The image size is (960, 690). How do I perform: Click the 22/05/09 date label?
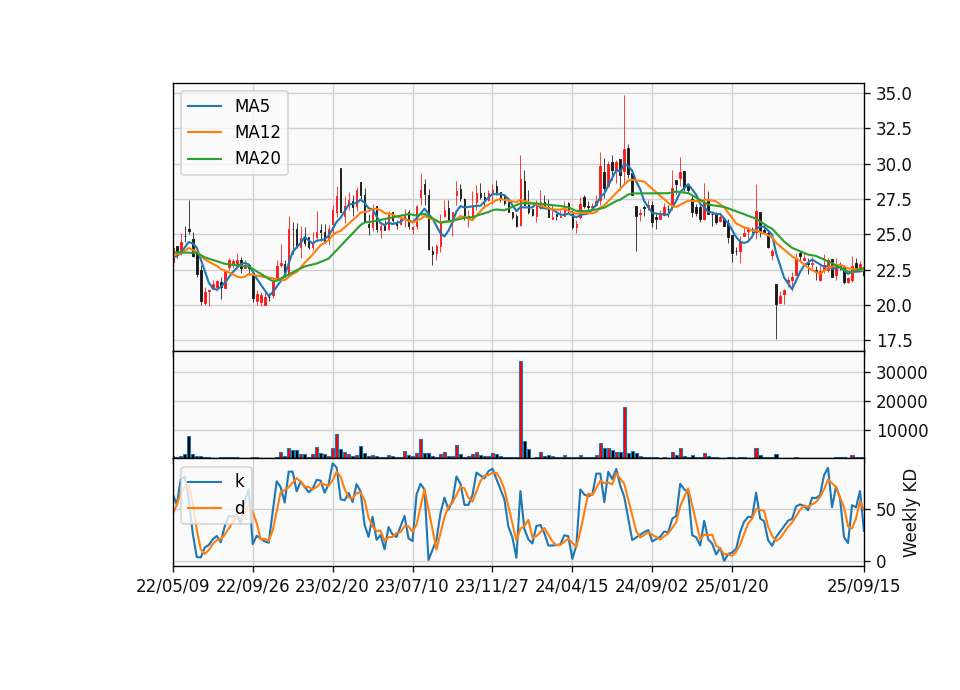click(x=173, y=586)
